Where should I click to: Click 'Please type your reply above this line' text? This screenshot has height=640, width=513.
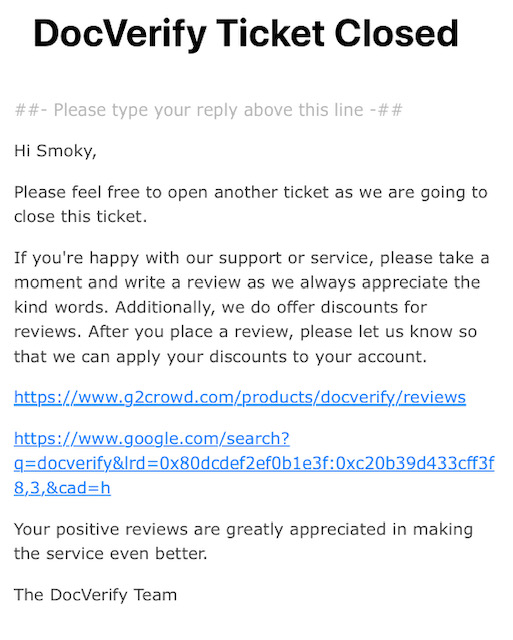click(209, 110)
